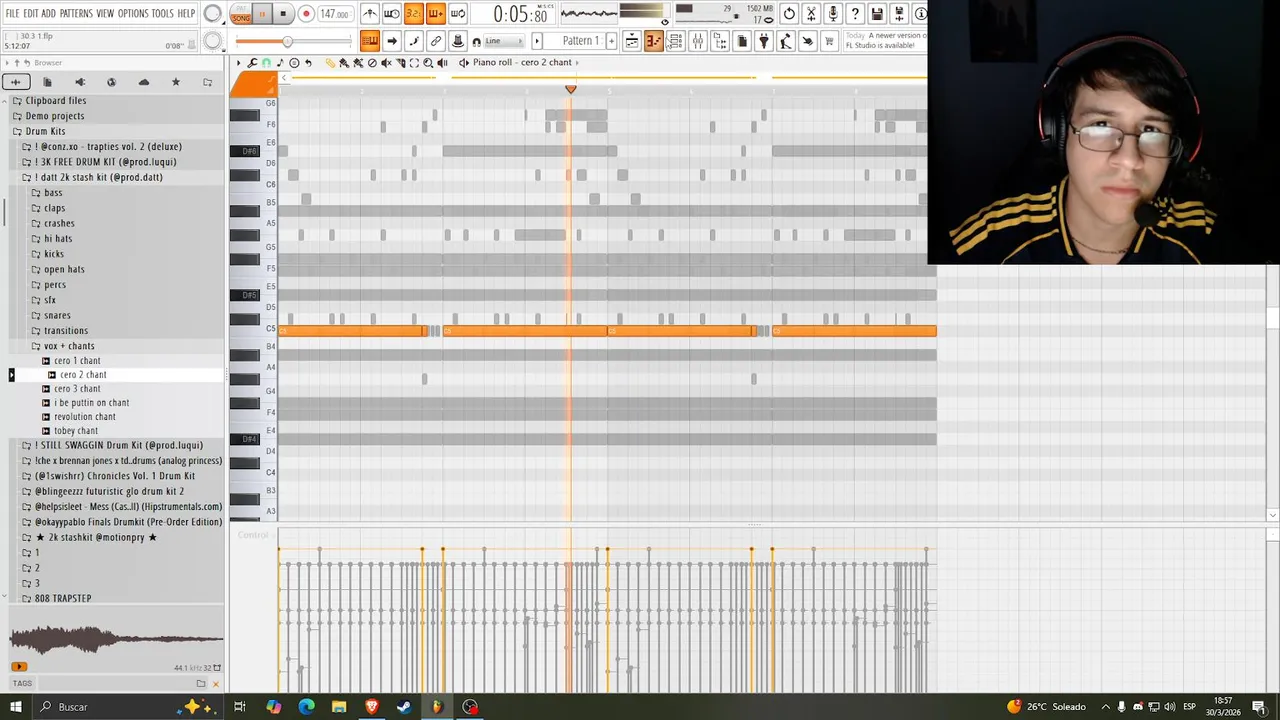Viewport: 1280px width, 720px height.
Task: Toggle loop recording button
Action: coord(457,14)
